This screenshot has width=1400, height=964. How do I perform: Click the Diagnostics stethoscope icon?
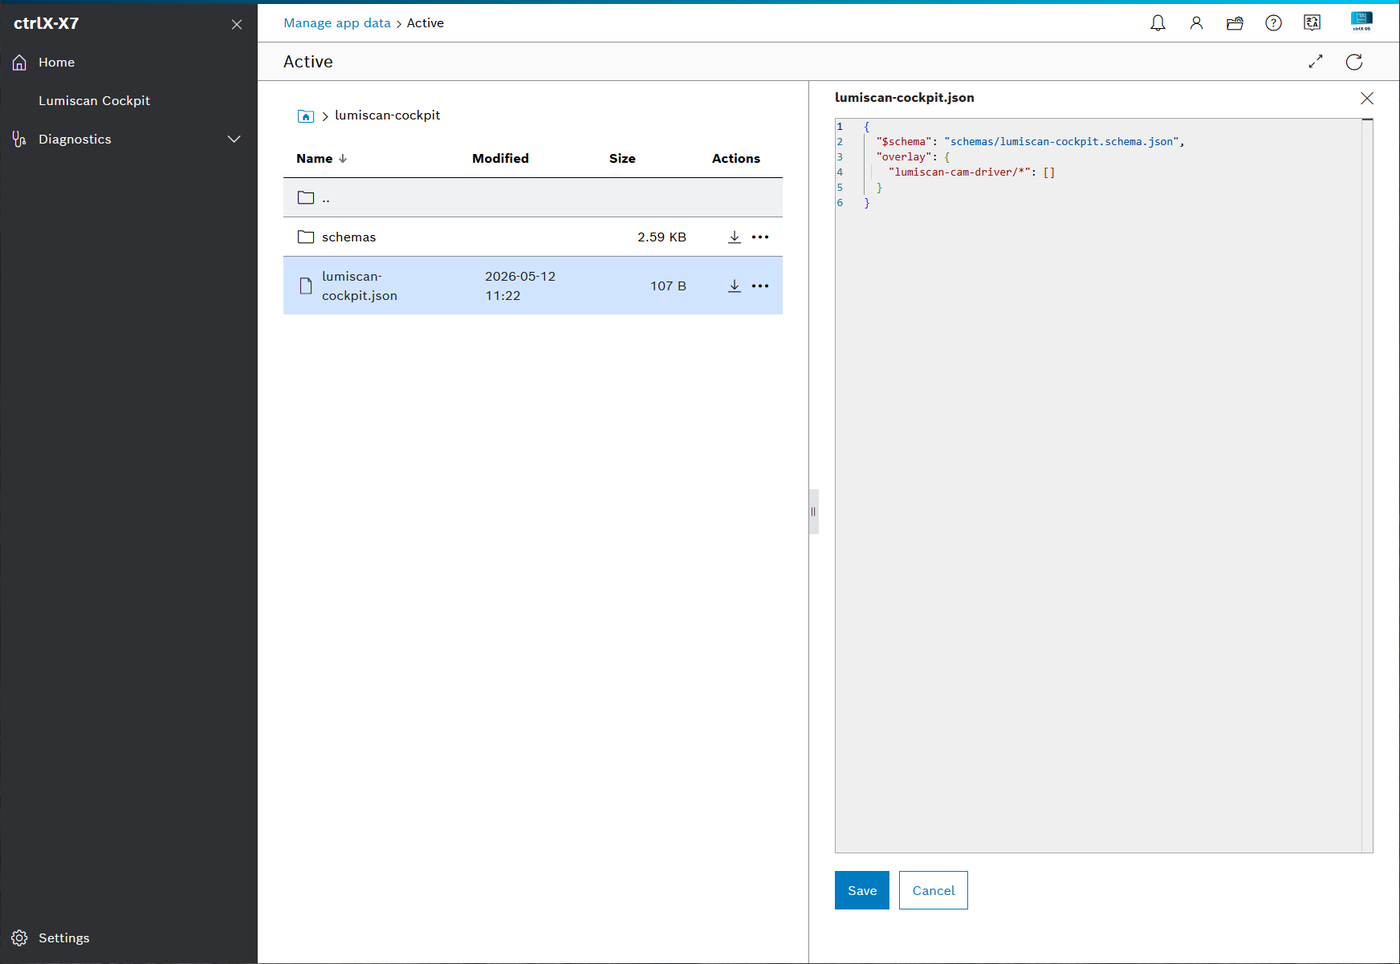click(x=19, y=139)
